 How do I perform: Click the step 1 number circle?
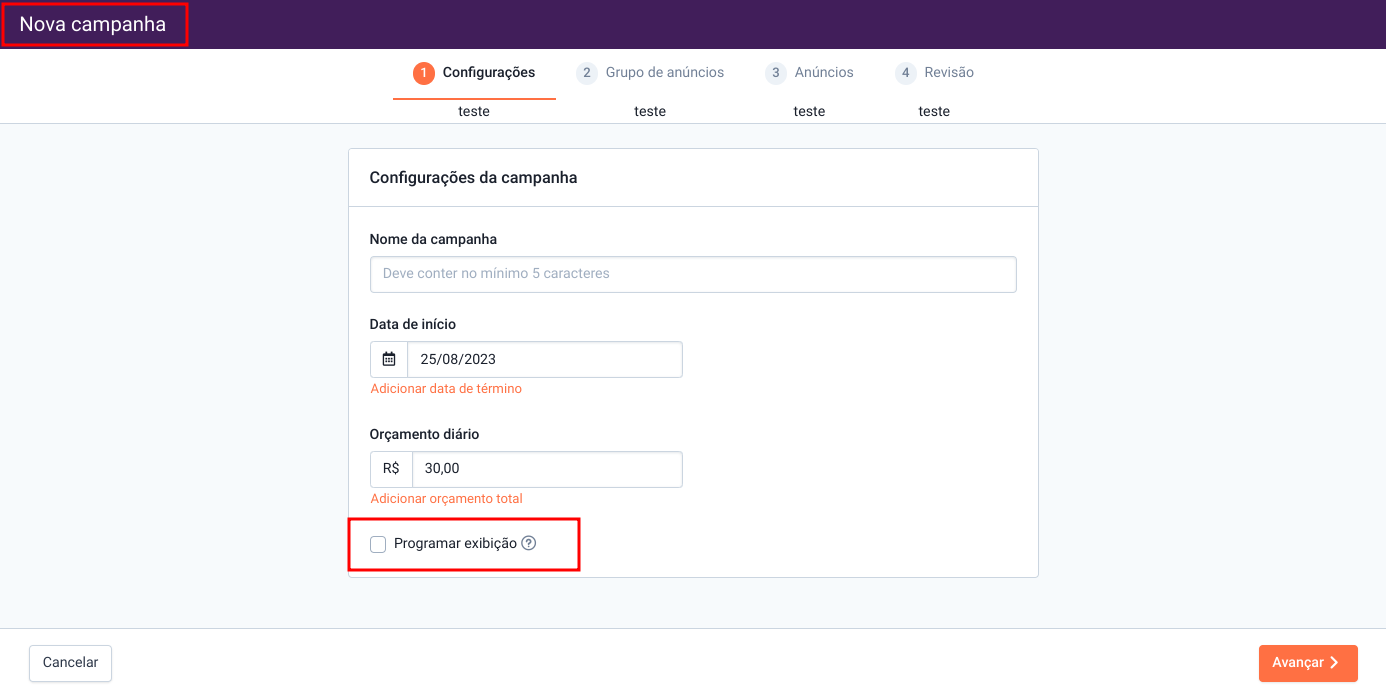[424, 73]
